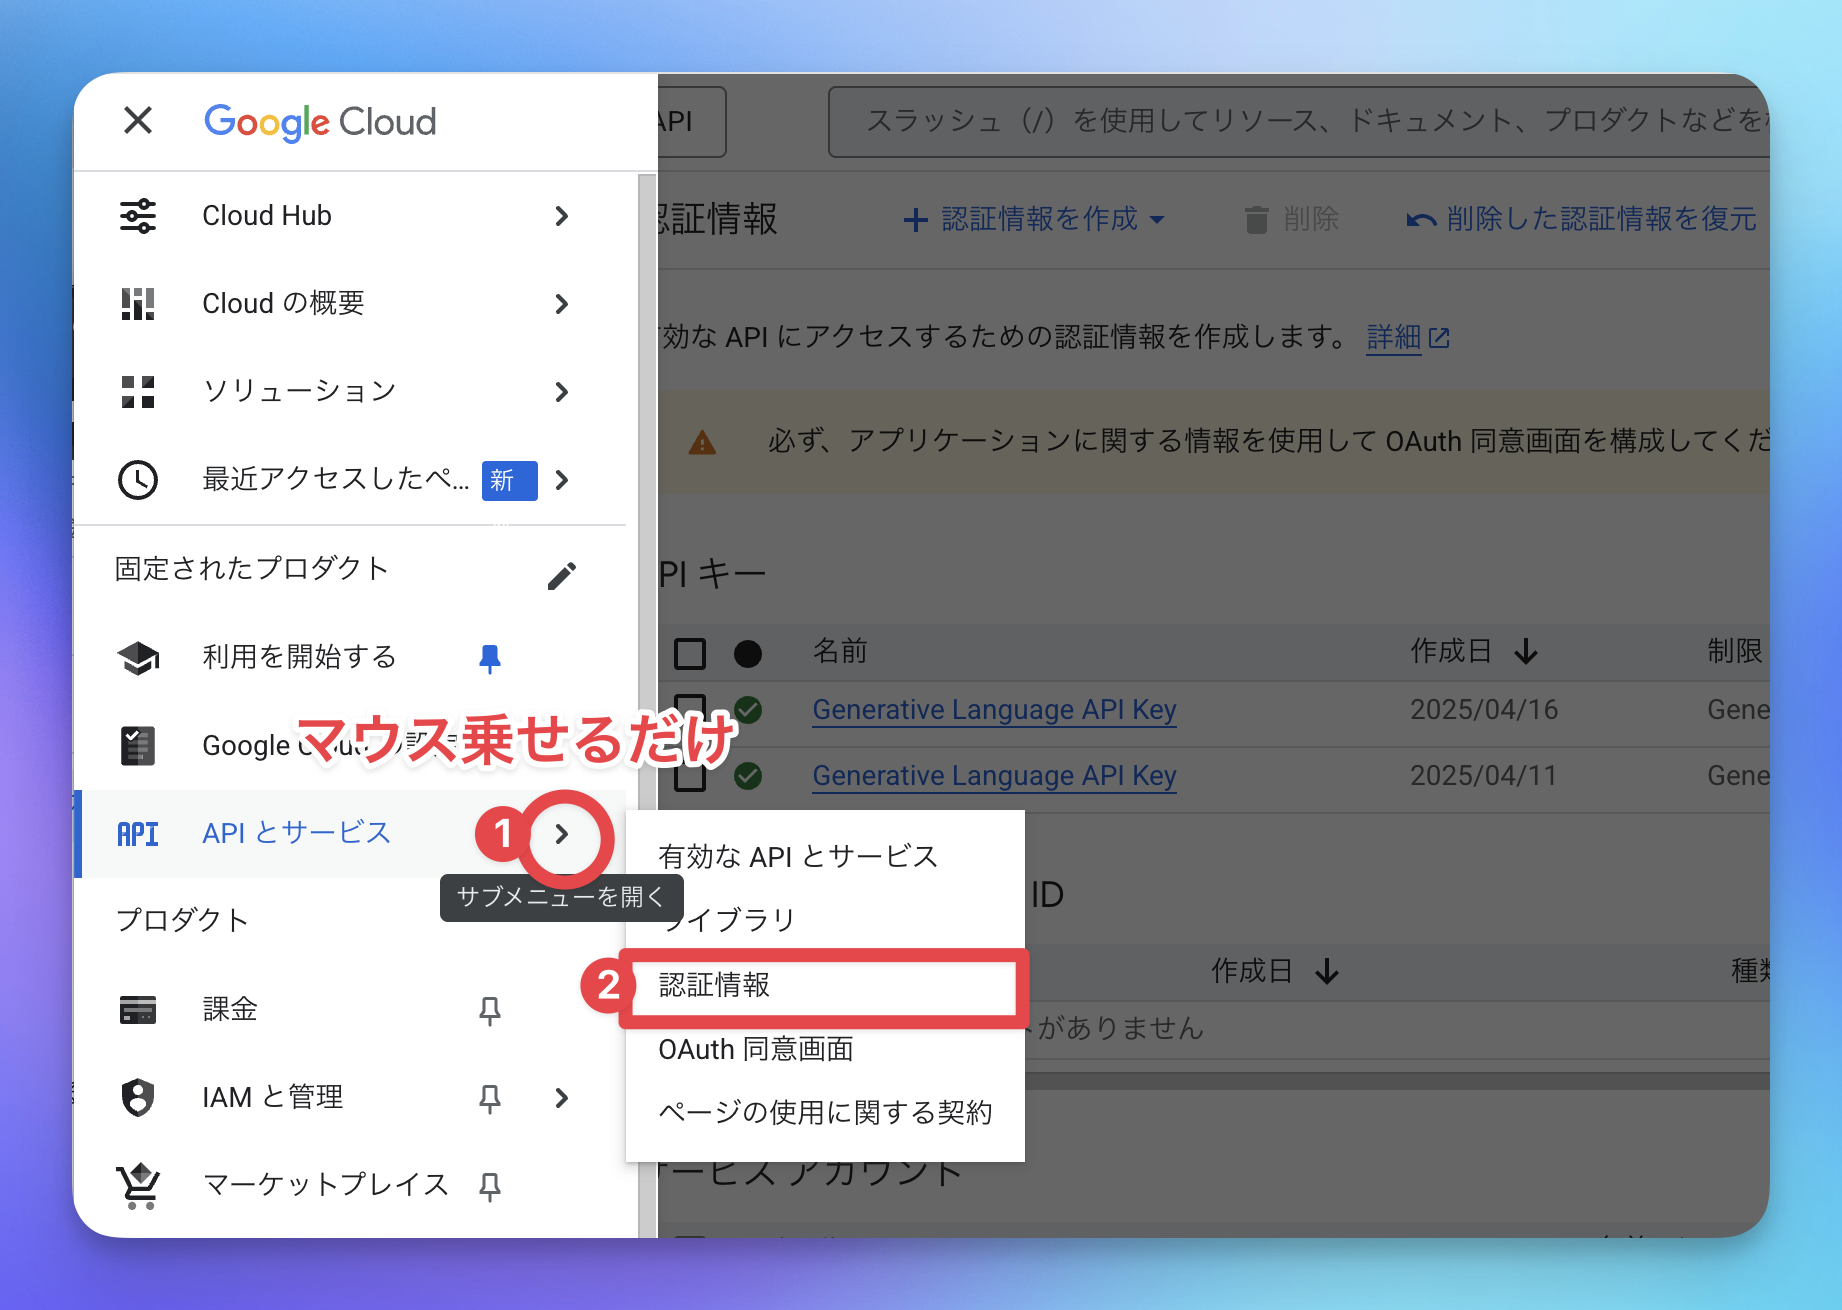The image size is (1842, 1310).
Task: Open 有効な API とサービス
Action: tap(797, 857)
